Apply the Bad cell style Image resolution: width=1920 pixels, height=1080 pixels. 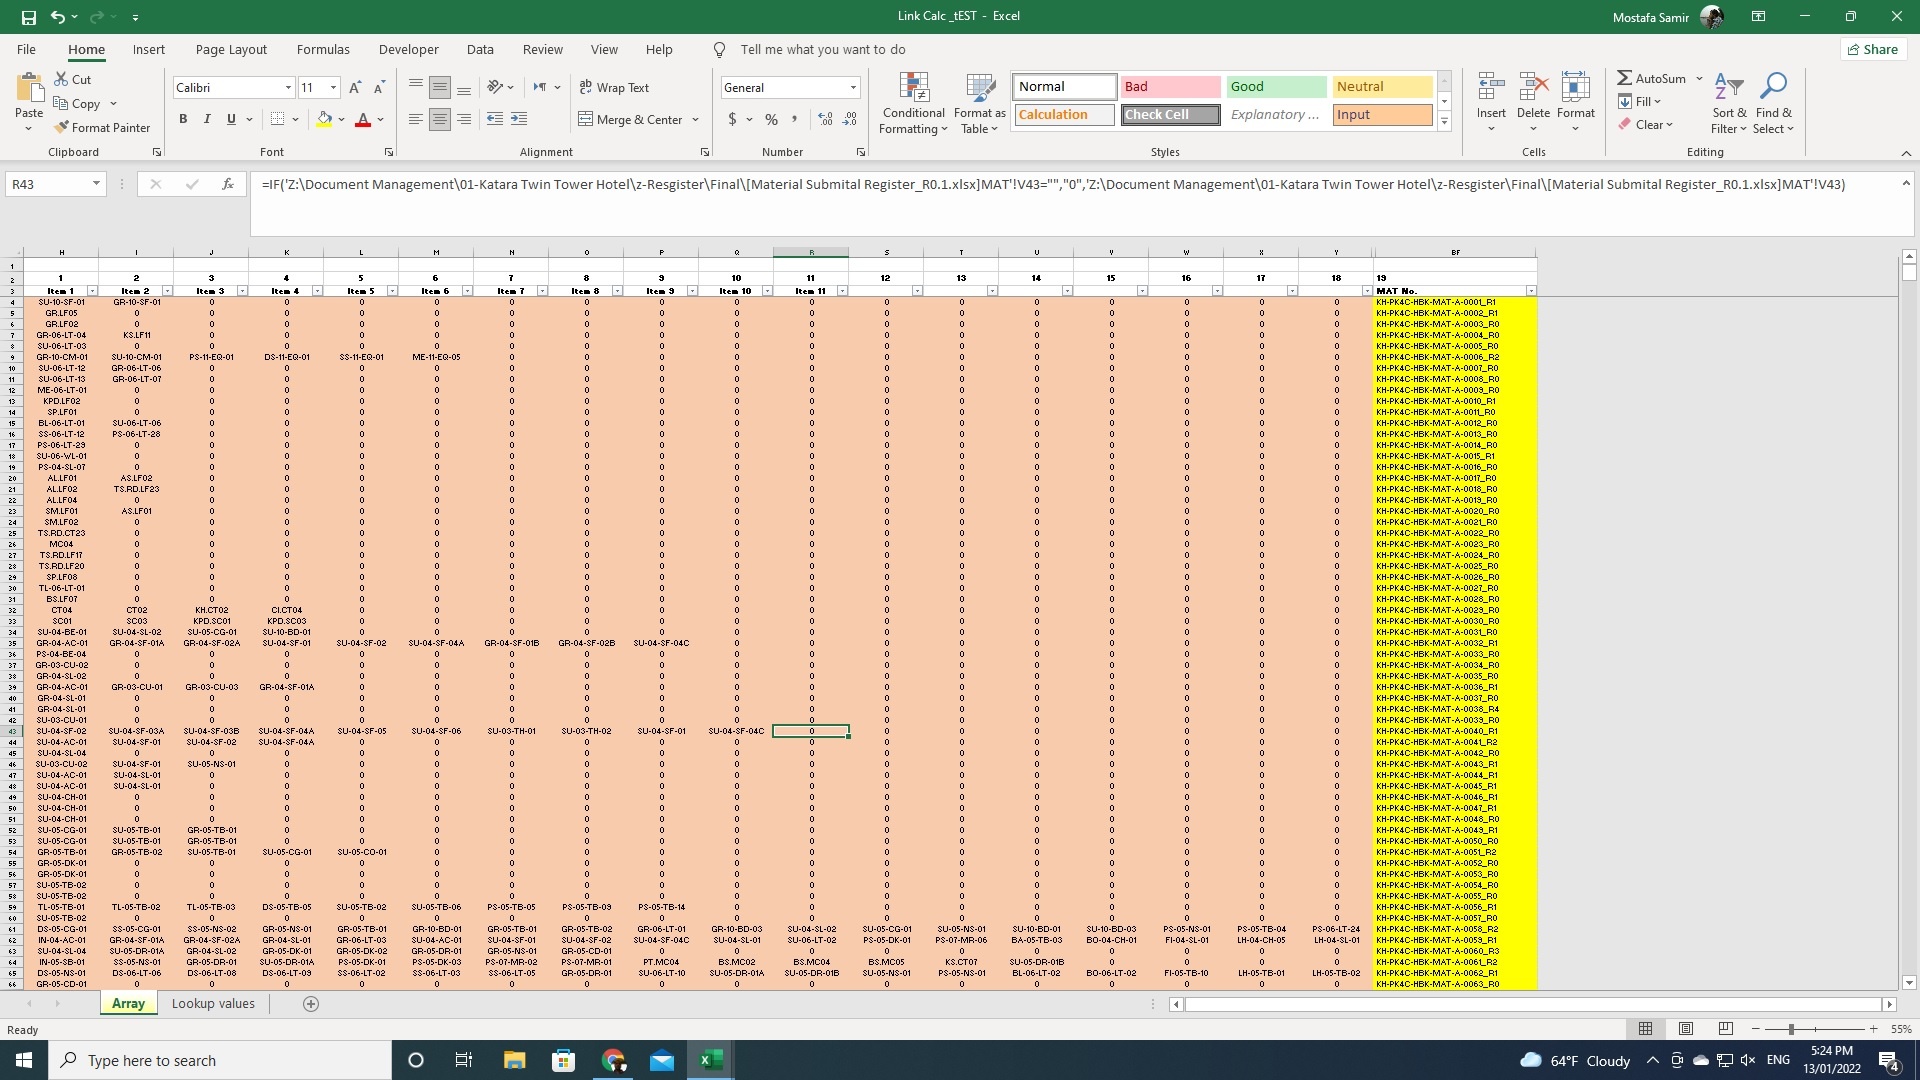pos(1170,87)
